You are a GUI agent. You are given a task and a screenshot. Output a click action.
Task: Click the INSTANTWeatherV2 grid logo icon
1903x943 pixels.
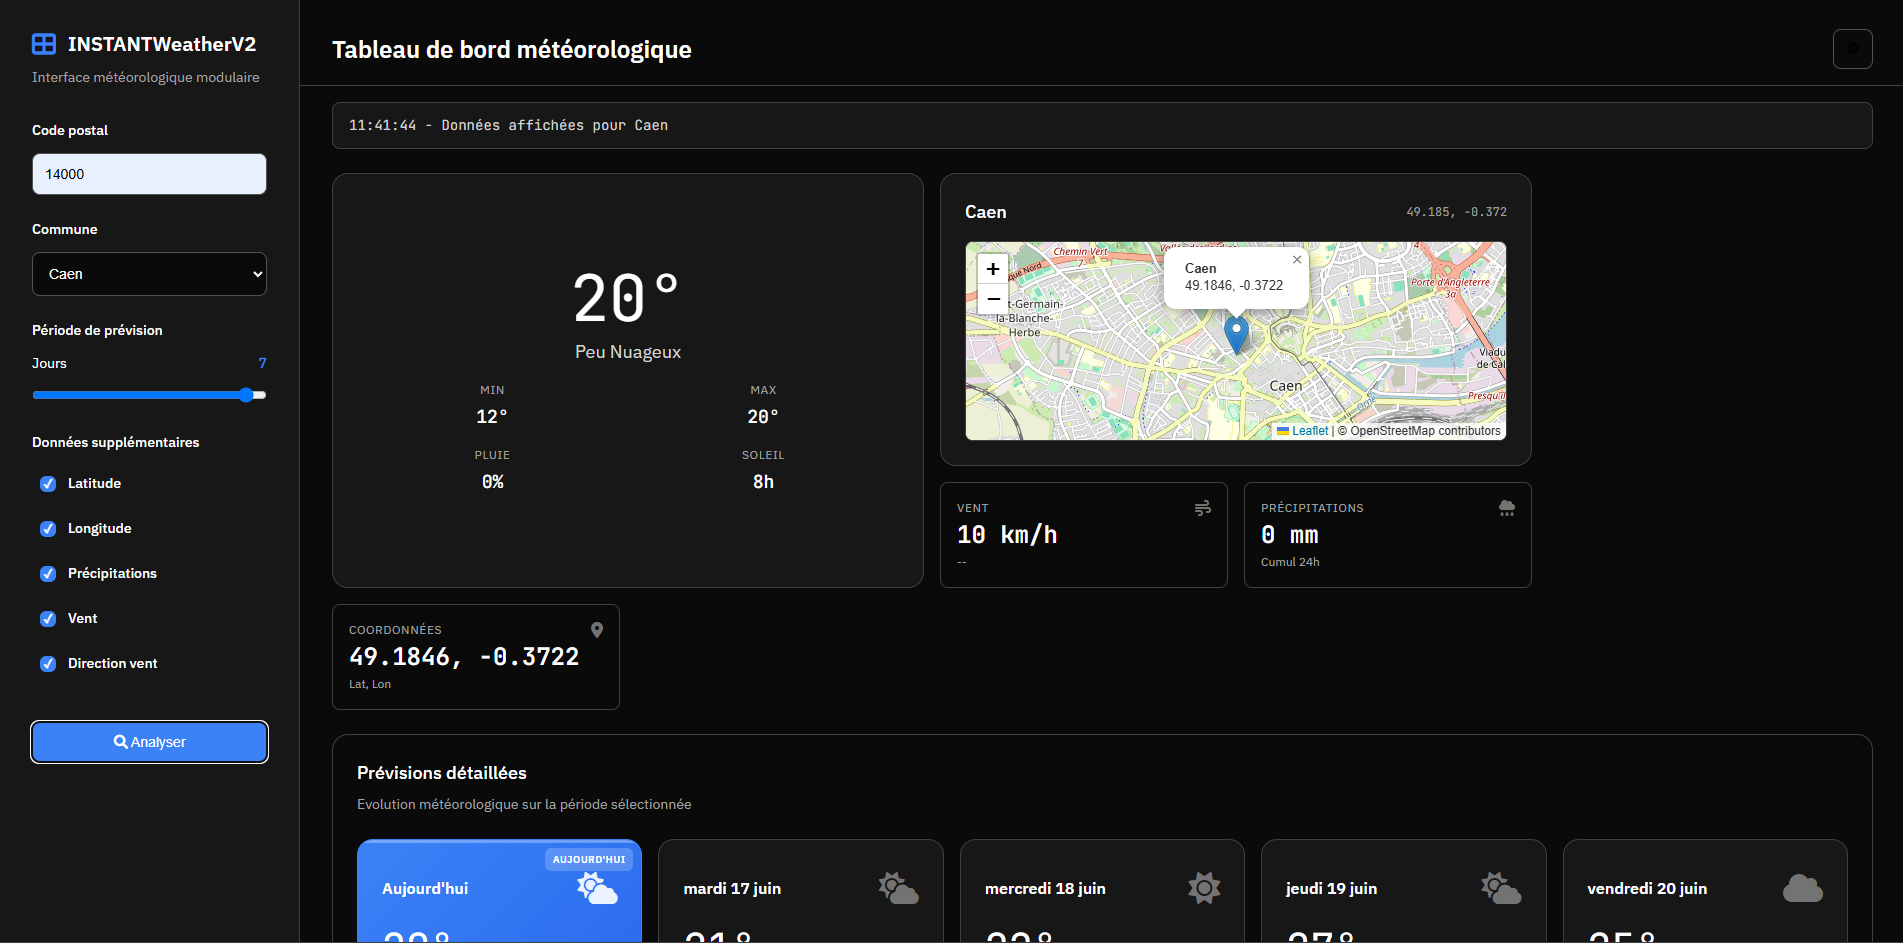(x=43, y=43)
